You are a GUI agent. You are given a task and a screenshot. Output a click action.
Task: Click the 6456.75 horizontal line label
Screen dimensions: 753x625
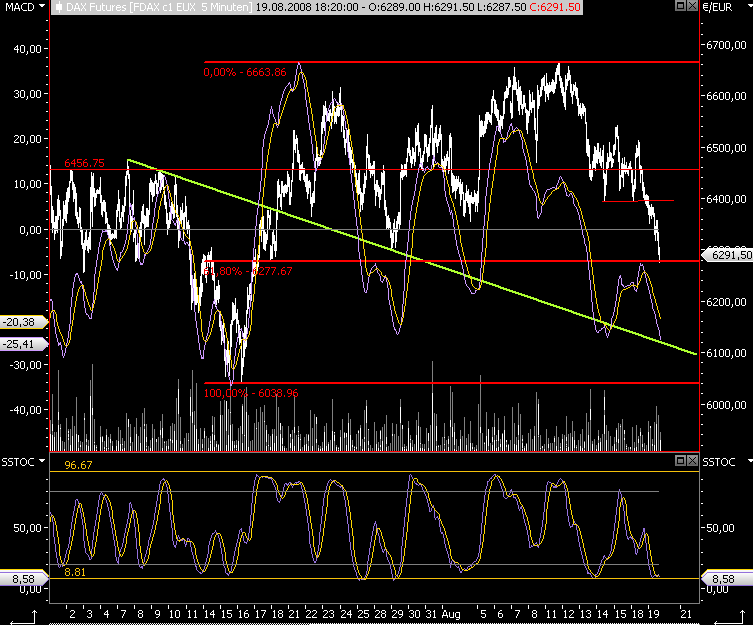[85, 163]
